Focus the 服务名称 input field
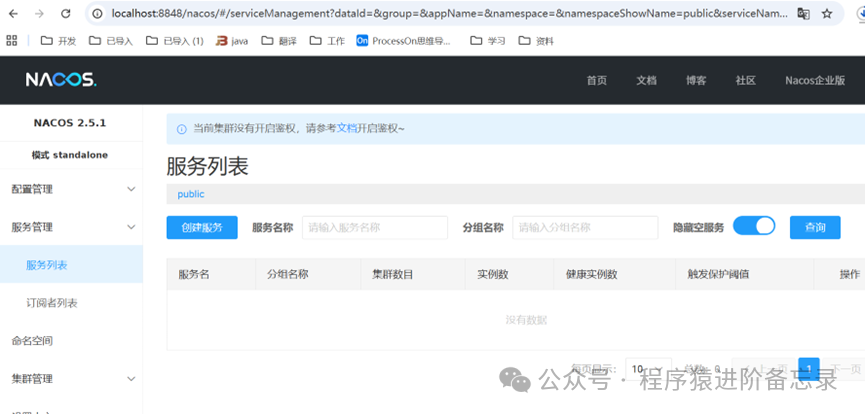This screenshot has height=414, width=865. [374, 228]
